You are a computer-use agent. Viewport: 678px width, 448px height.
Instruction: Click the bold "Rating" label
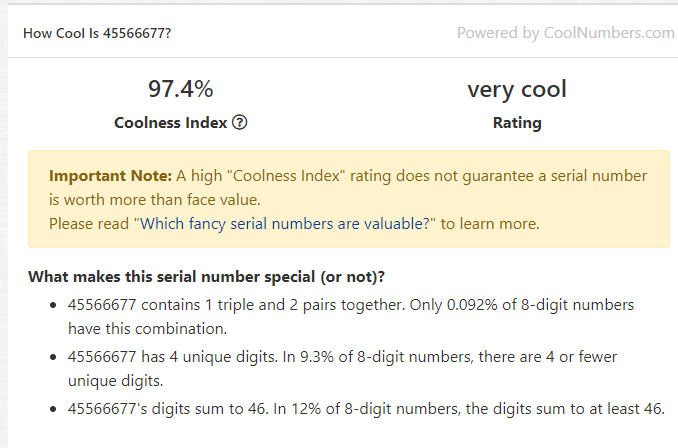pyautogui.click(x=517, y=123)
